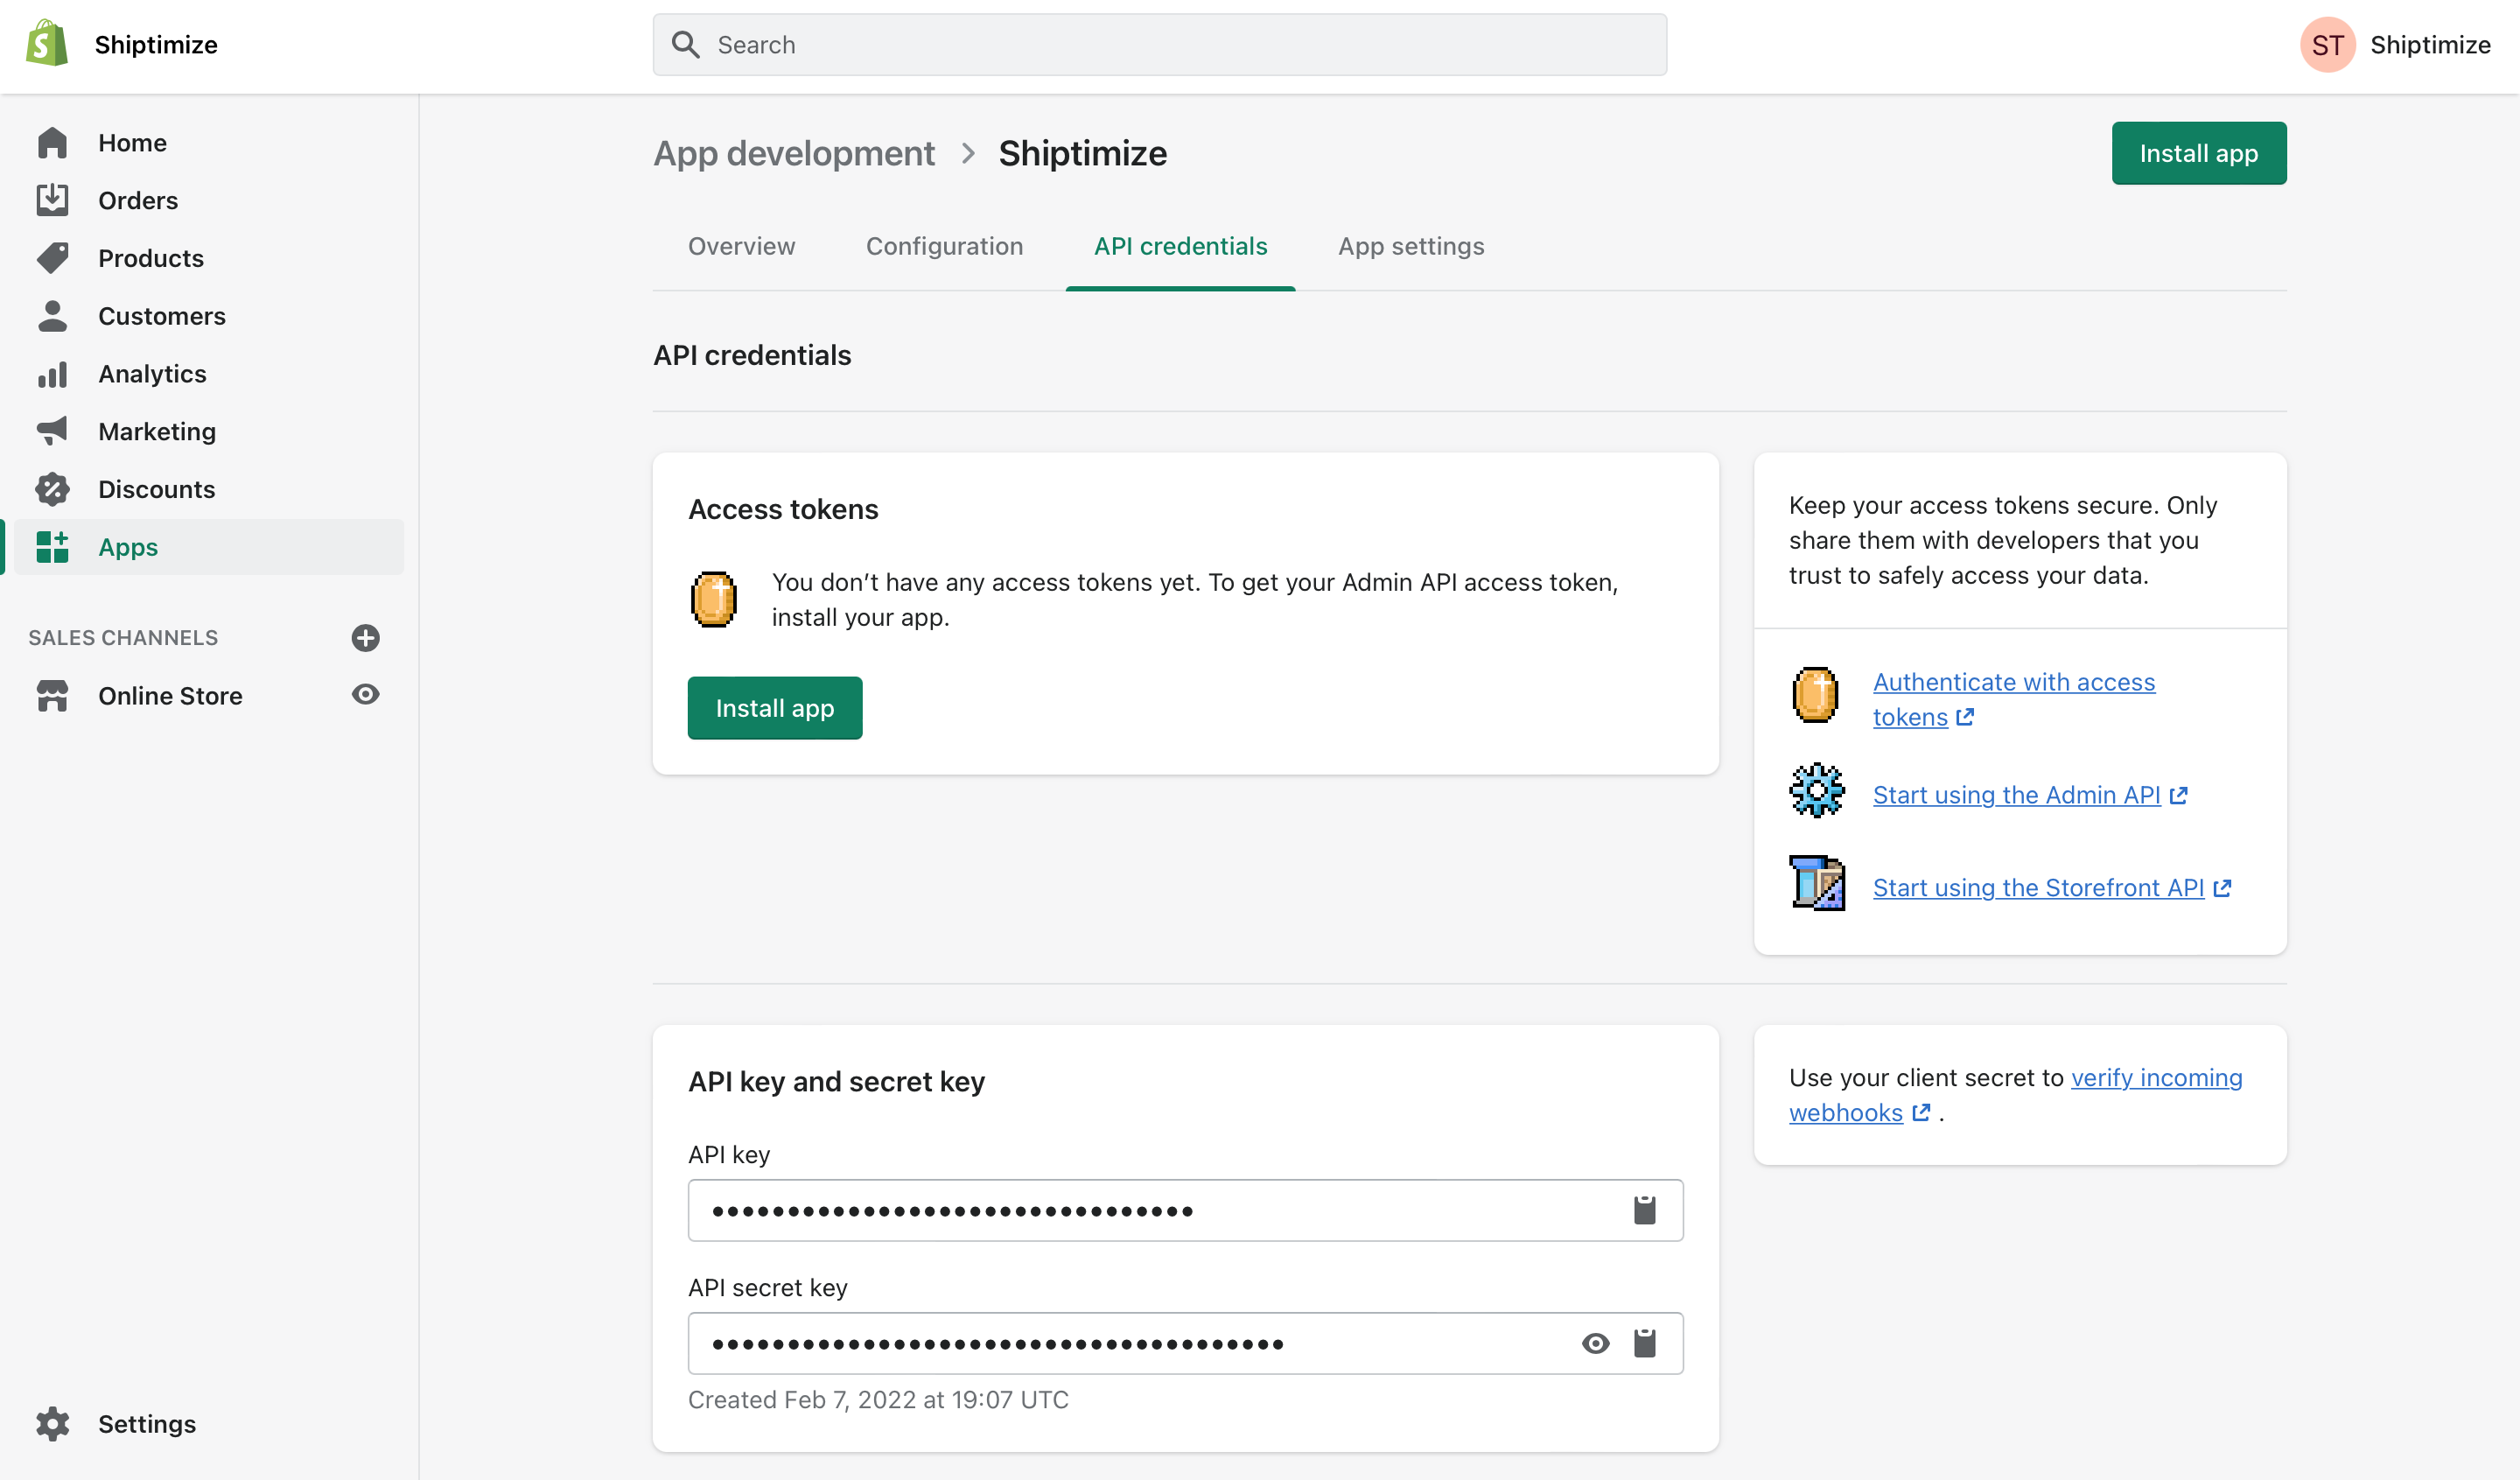Focus the Search input field
The width and height of the screenshot is (2520, 1480).
point(1160,45)
